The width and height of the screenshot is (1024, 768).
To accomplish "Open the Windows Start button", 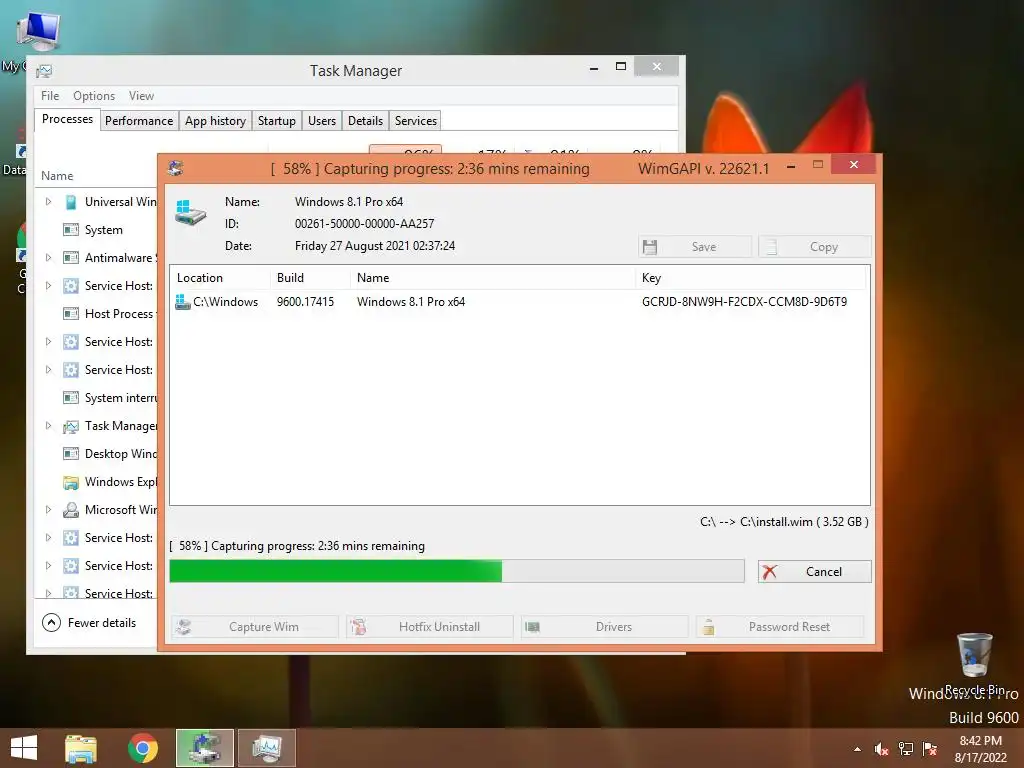I will [24, 748].
